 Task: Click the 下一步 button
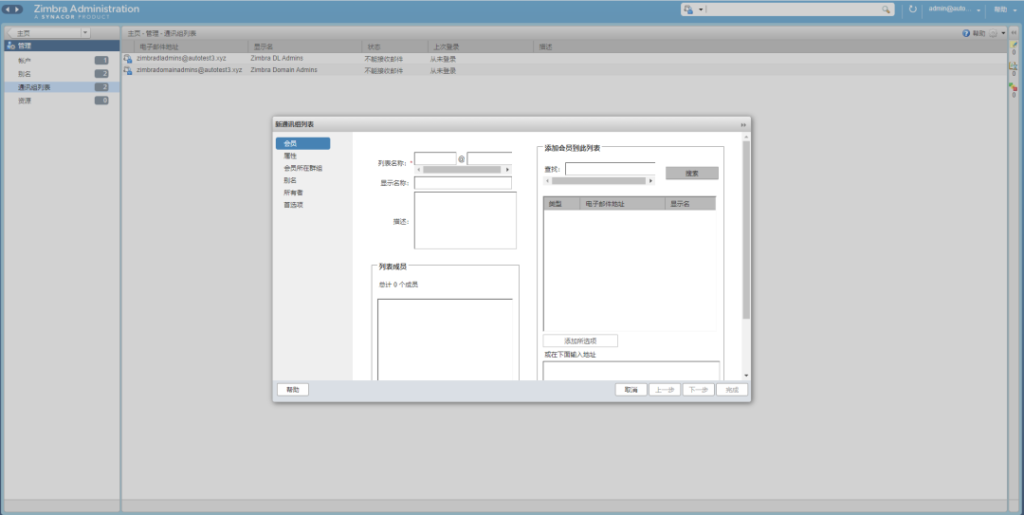[x=699, y=390]
